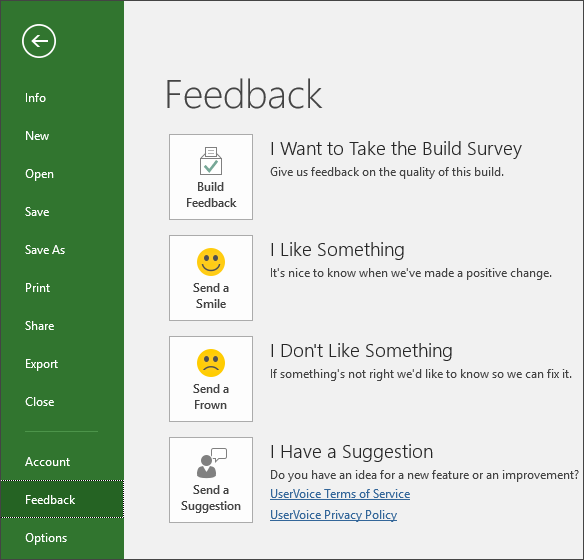584x560 pixels.
Task: Select Export in the sidebar
Action: 41,364
